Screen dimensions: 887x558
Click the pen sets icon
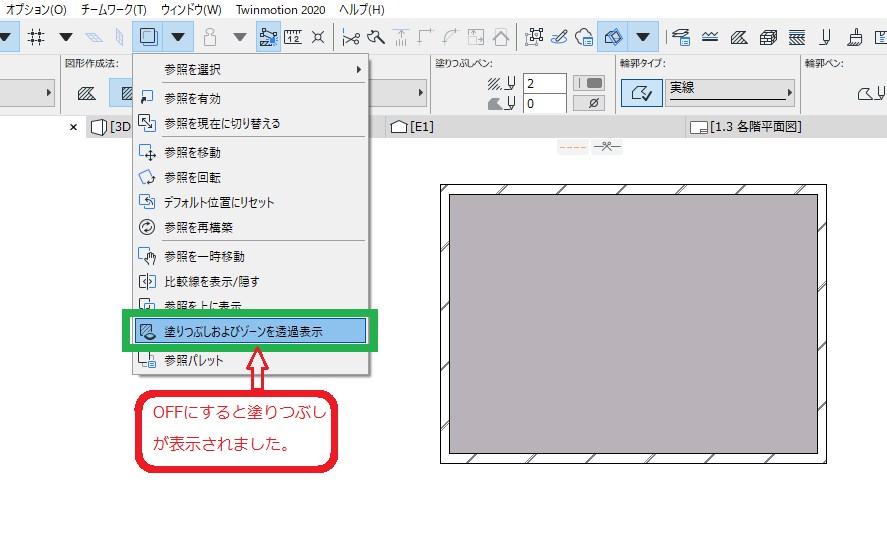tap(825, 37)
